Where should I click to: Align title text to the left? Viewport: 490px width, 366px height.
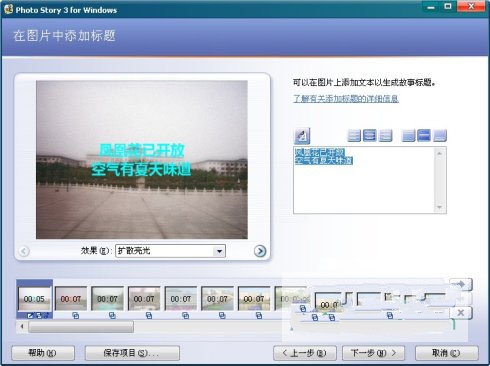point(354,136)
